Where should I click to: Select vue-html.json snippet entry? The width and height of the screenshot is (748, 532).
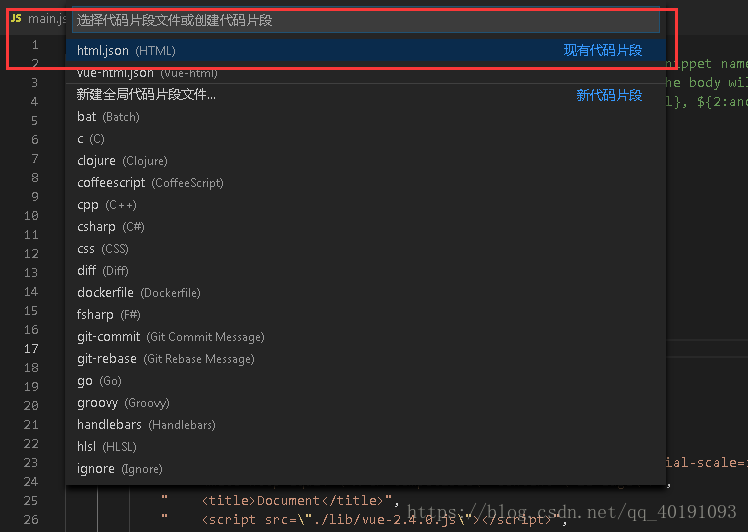pyautogui.click(x=365, y=73)
